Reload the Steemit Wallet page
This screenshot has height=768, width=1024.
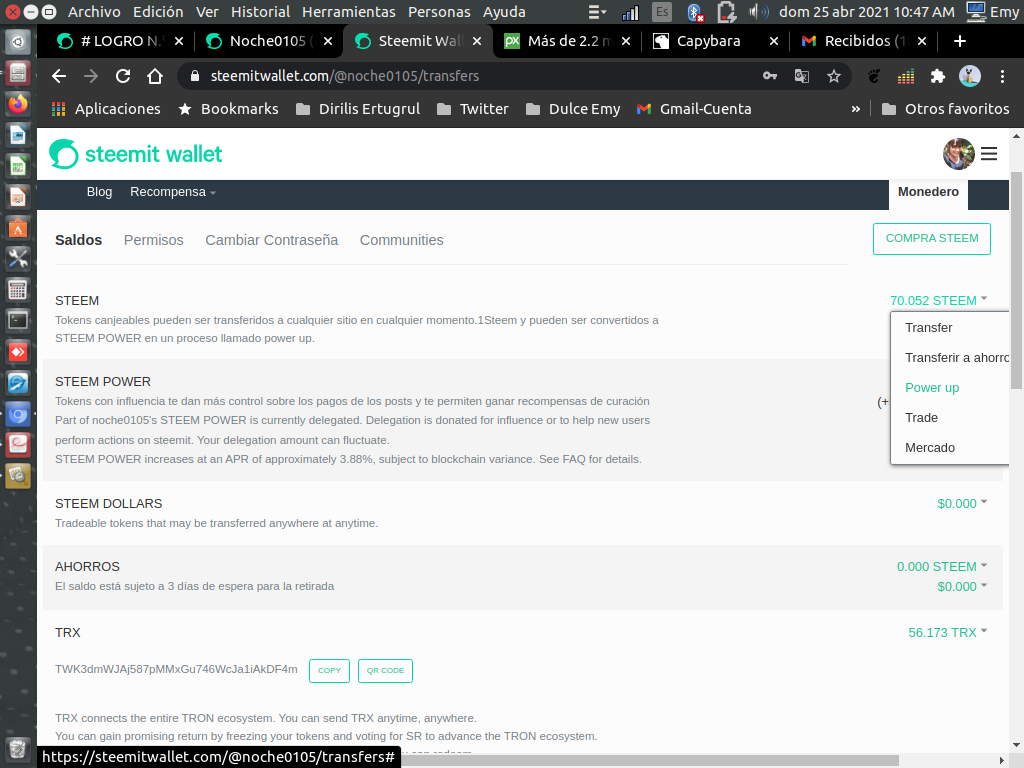pyautogui.click(x=123, y=76)
